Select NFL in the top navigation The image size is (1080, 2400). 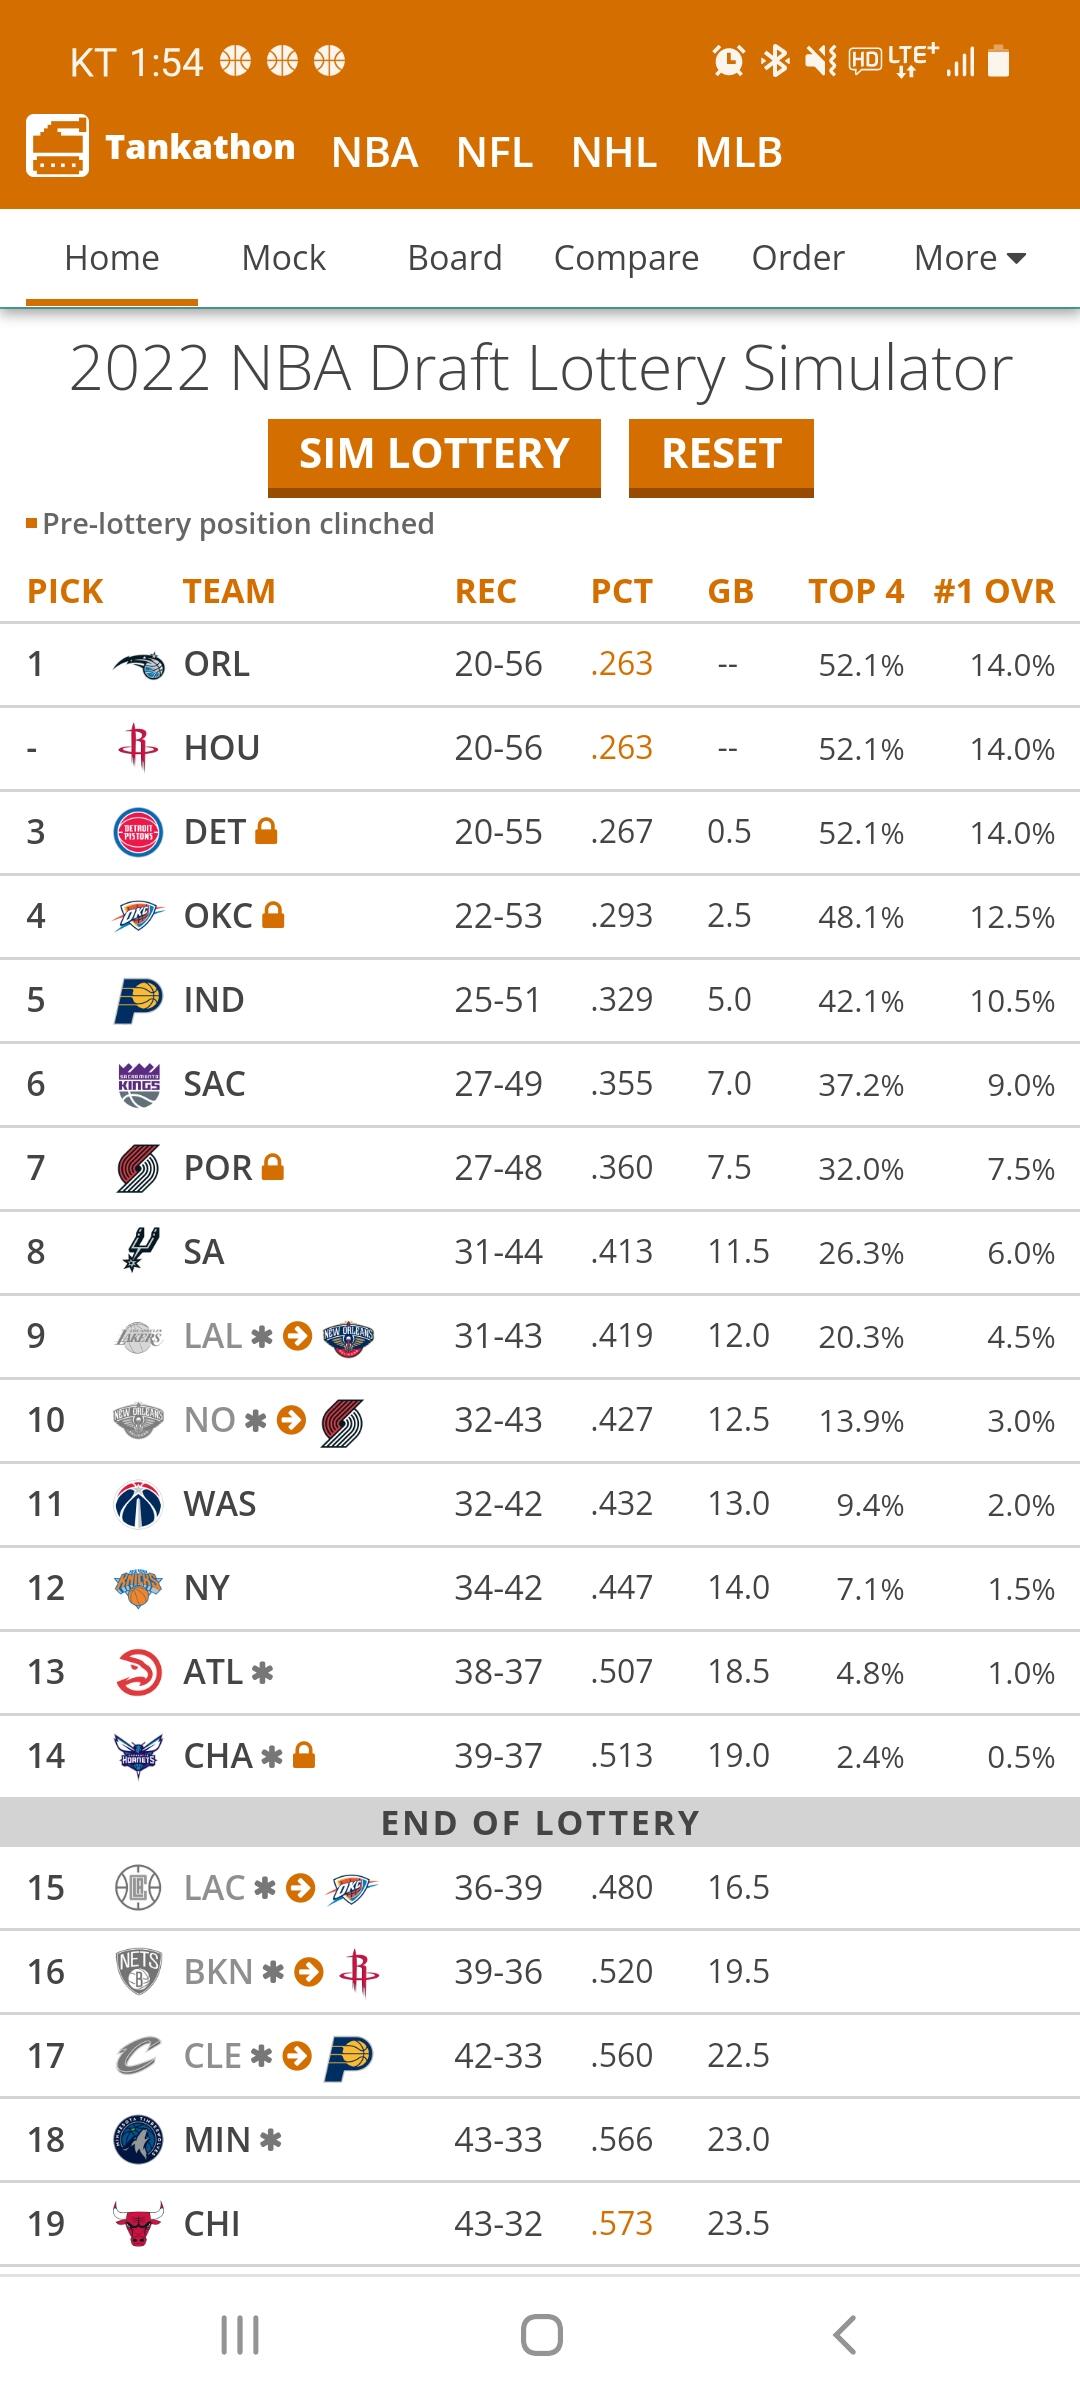[x=494, y=152]
